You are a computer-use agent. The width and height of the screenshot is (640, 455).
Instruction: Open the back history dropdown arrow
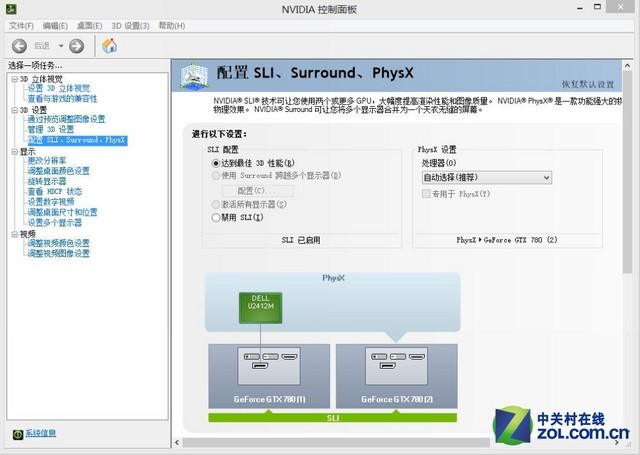click(x=61, y=46)
